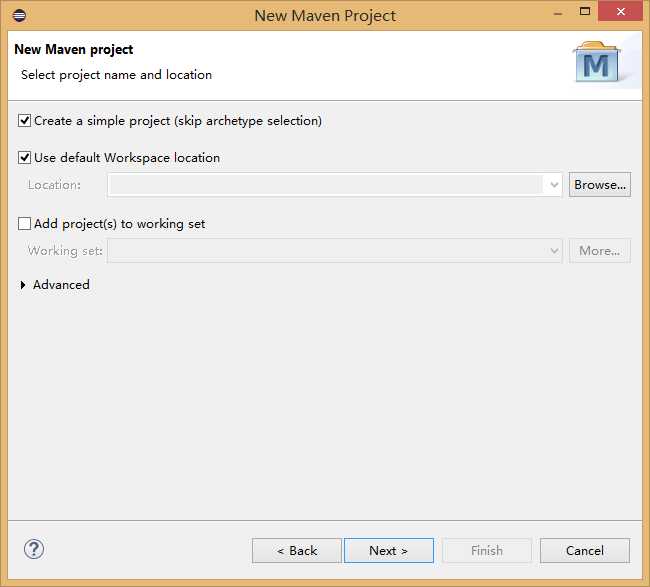The image size is (650, 587).
Task: Click the More... button
Action: coord(599,251)
